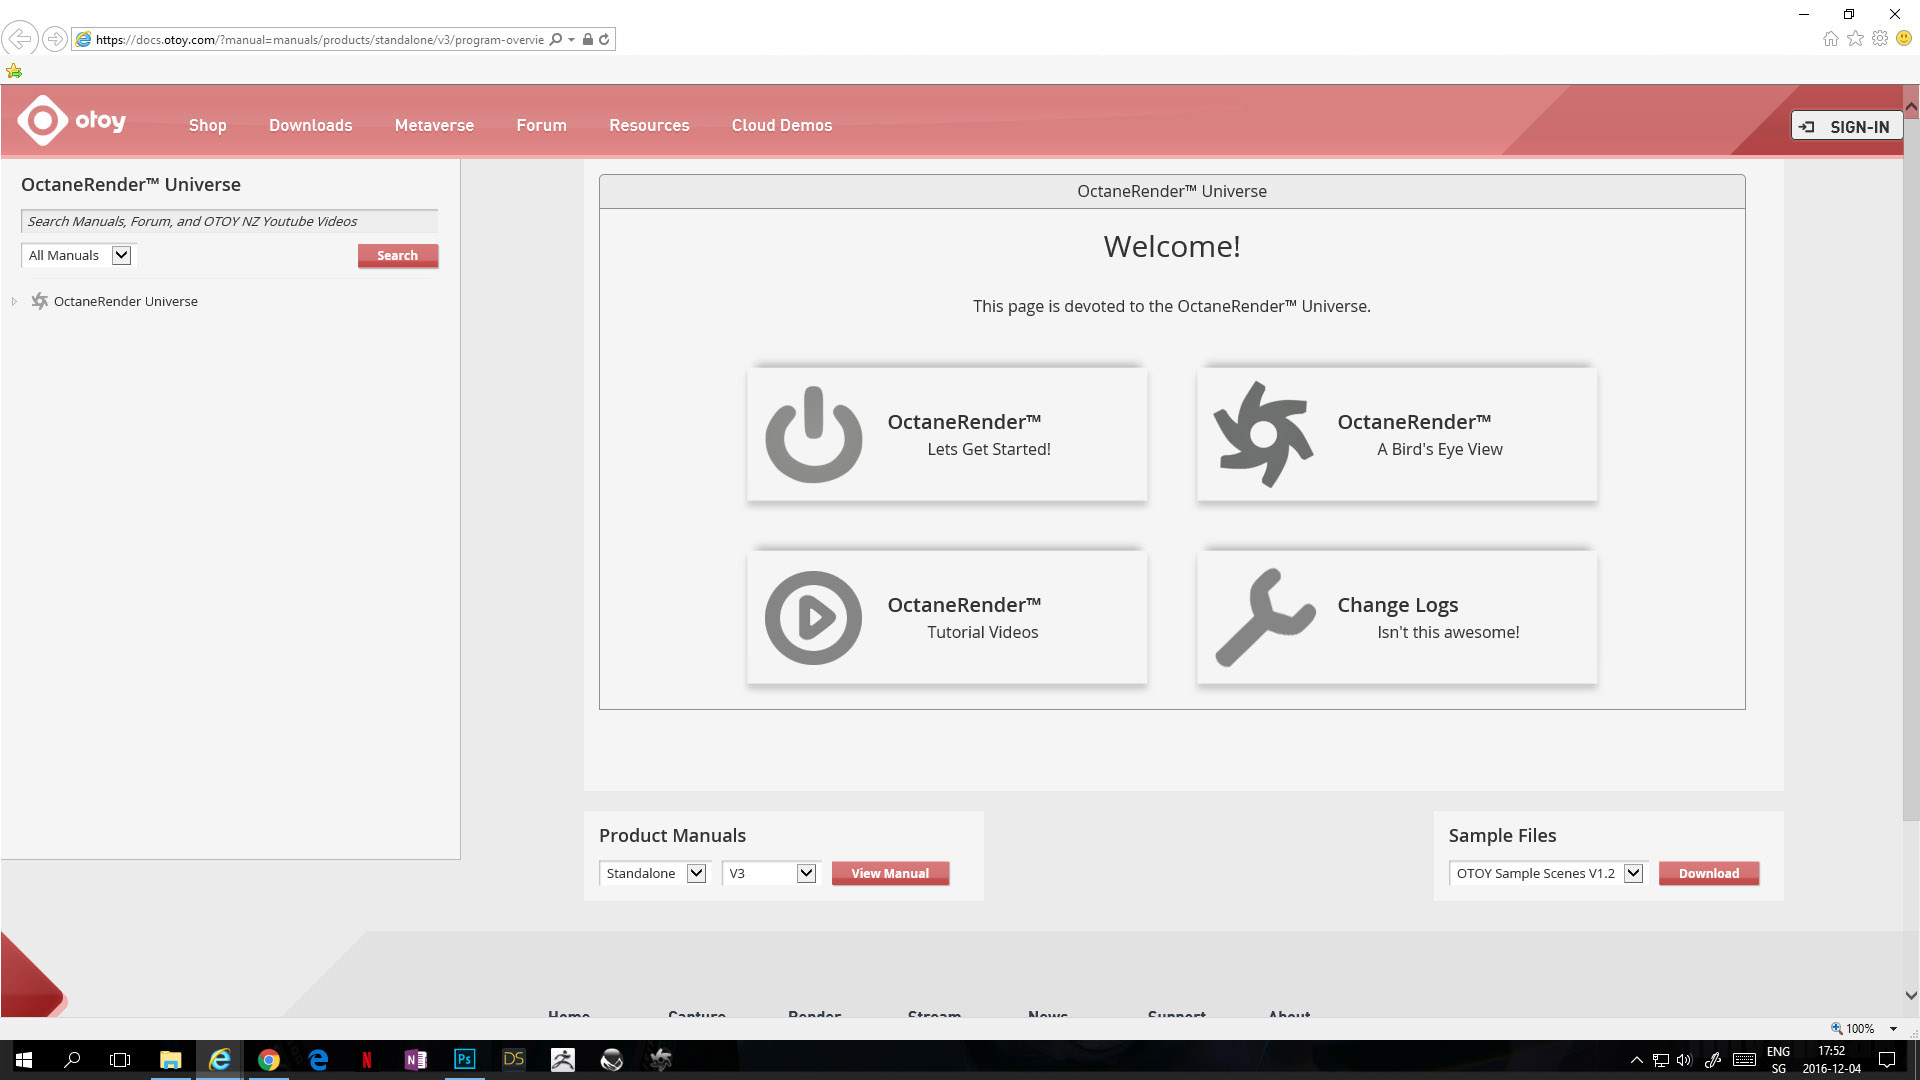Screen dimensions: 1920x1080
Task: Click the favorites star in the bookmarks bar
Action: (x=14, y=71)
